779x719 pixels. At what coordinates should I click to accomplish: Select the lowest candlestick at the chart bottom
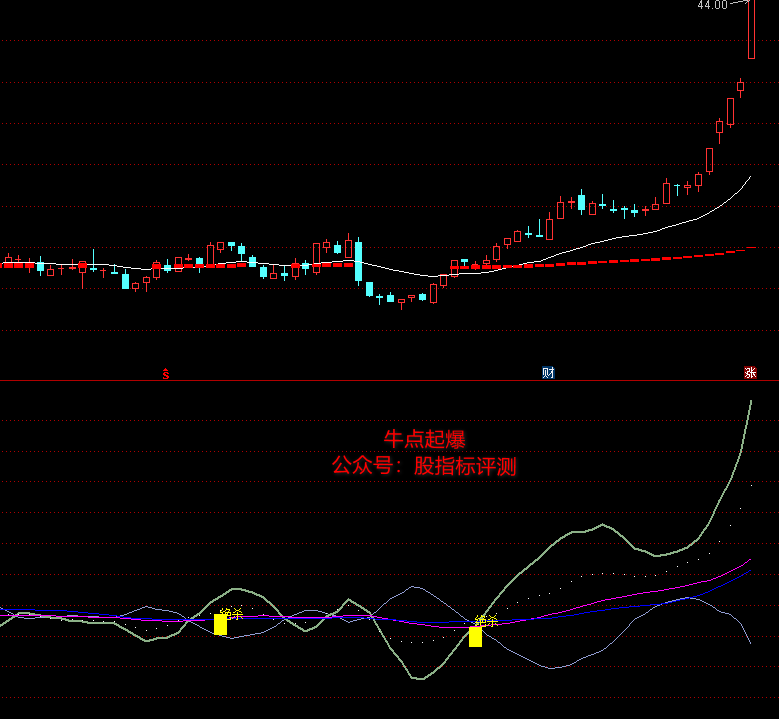tap(402, 301)
